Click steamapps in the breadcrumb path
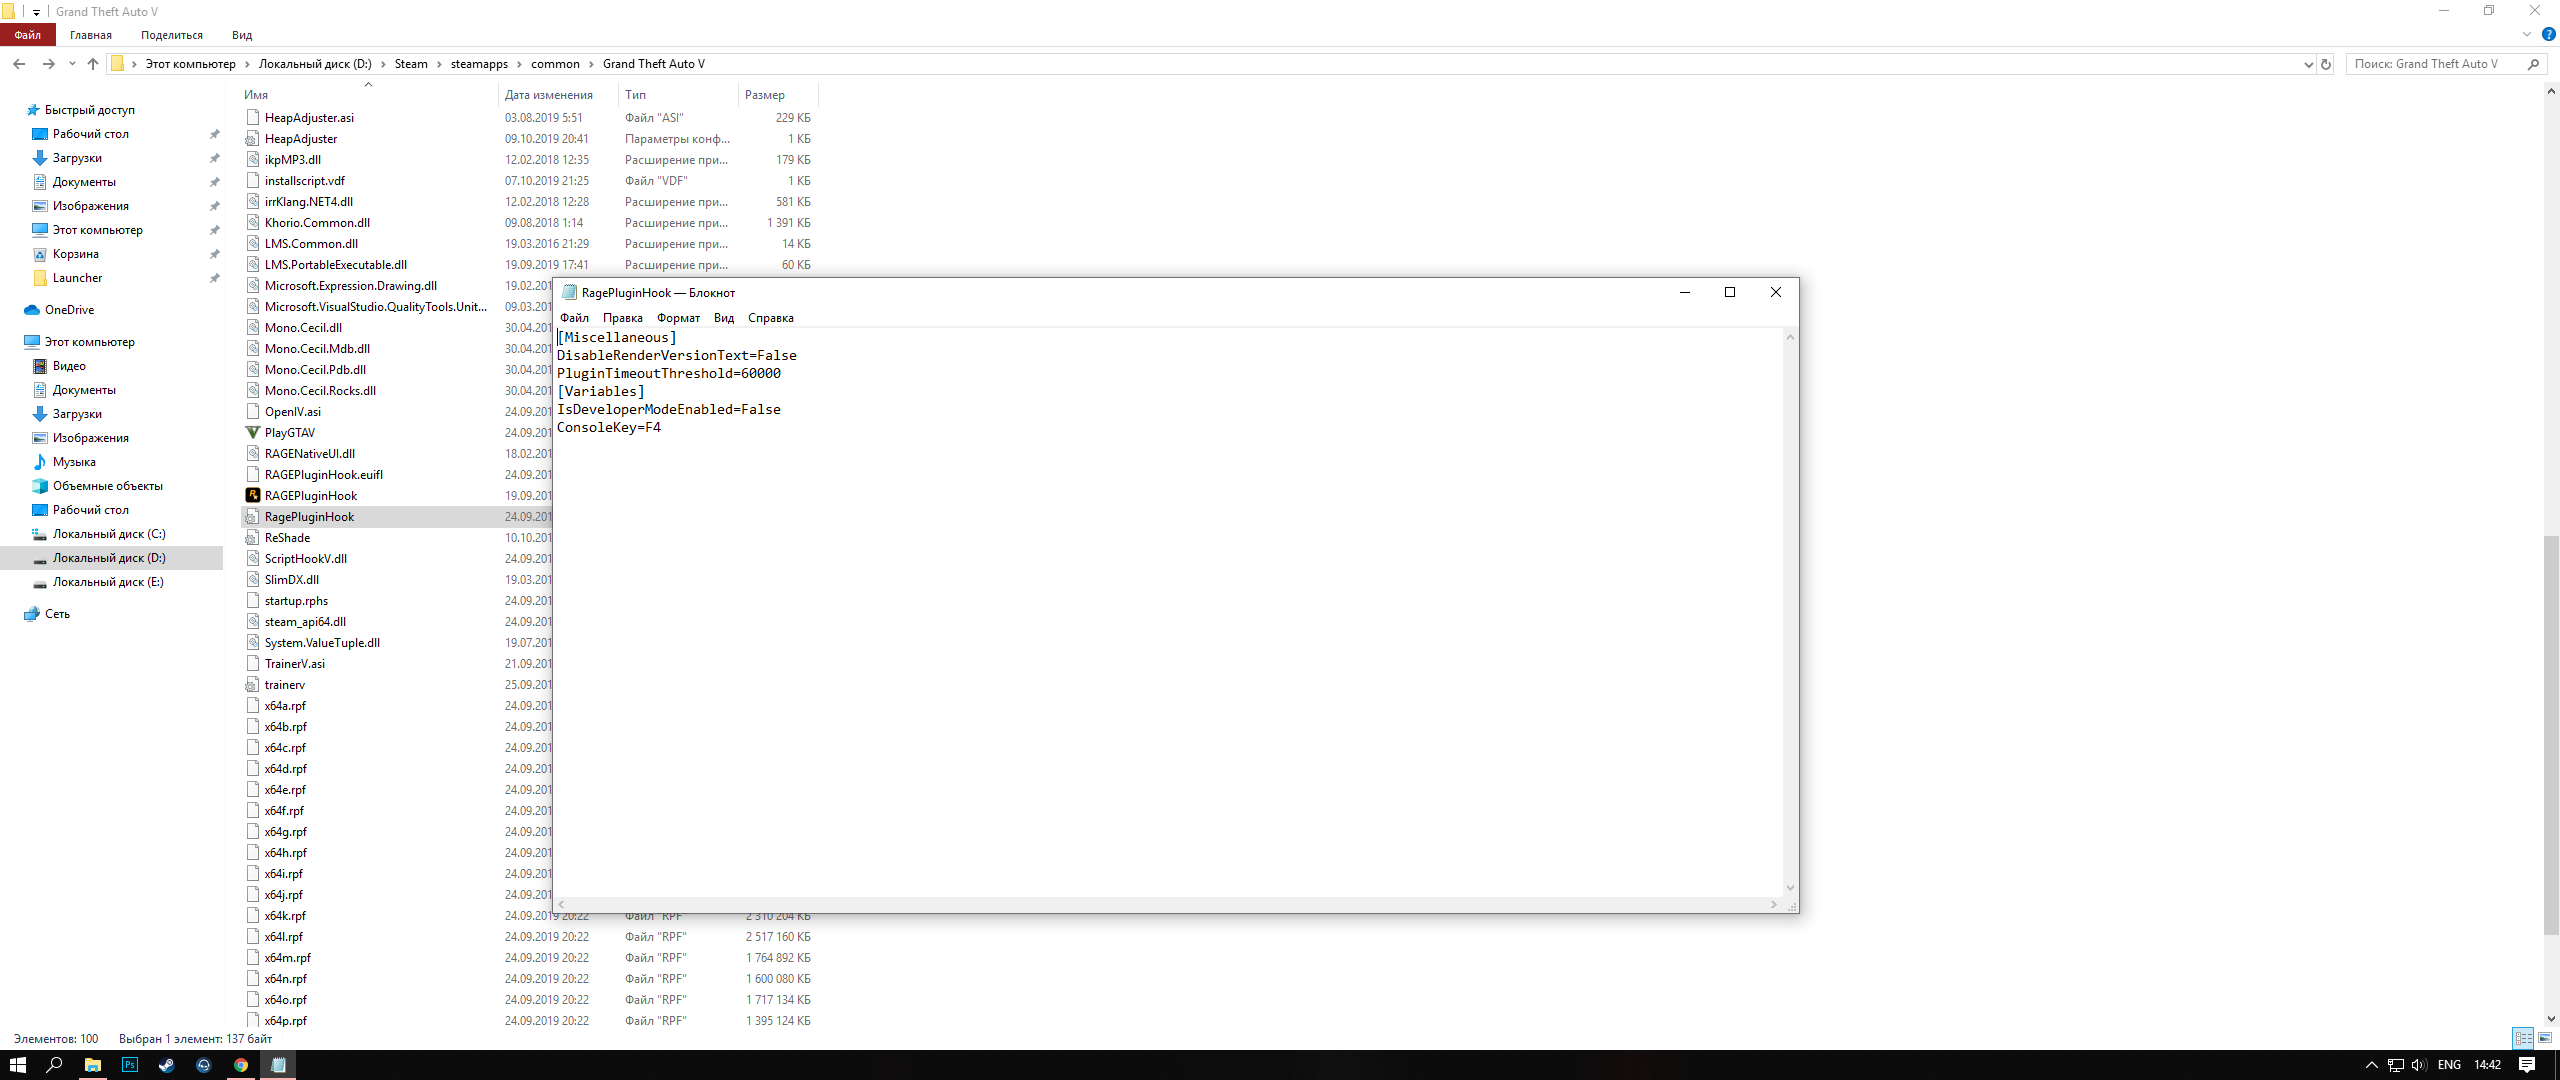This screenshot has width=2560, height=1080. click(479, 64)
